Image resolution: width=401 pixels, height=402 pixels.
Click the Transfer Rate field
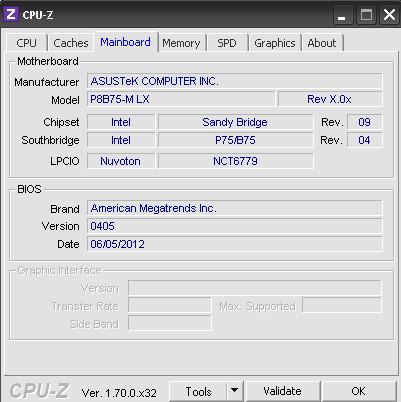coord(170,306)
